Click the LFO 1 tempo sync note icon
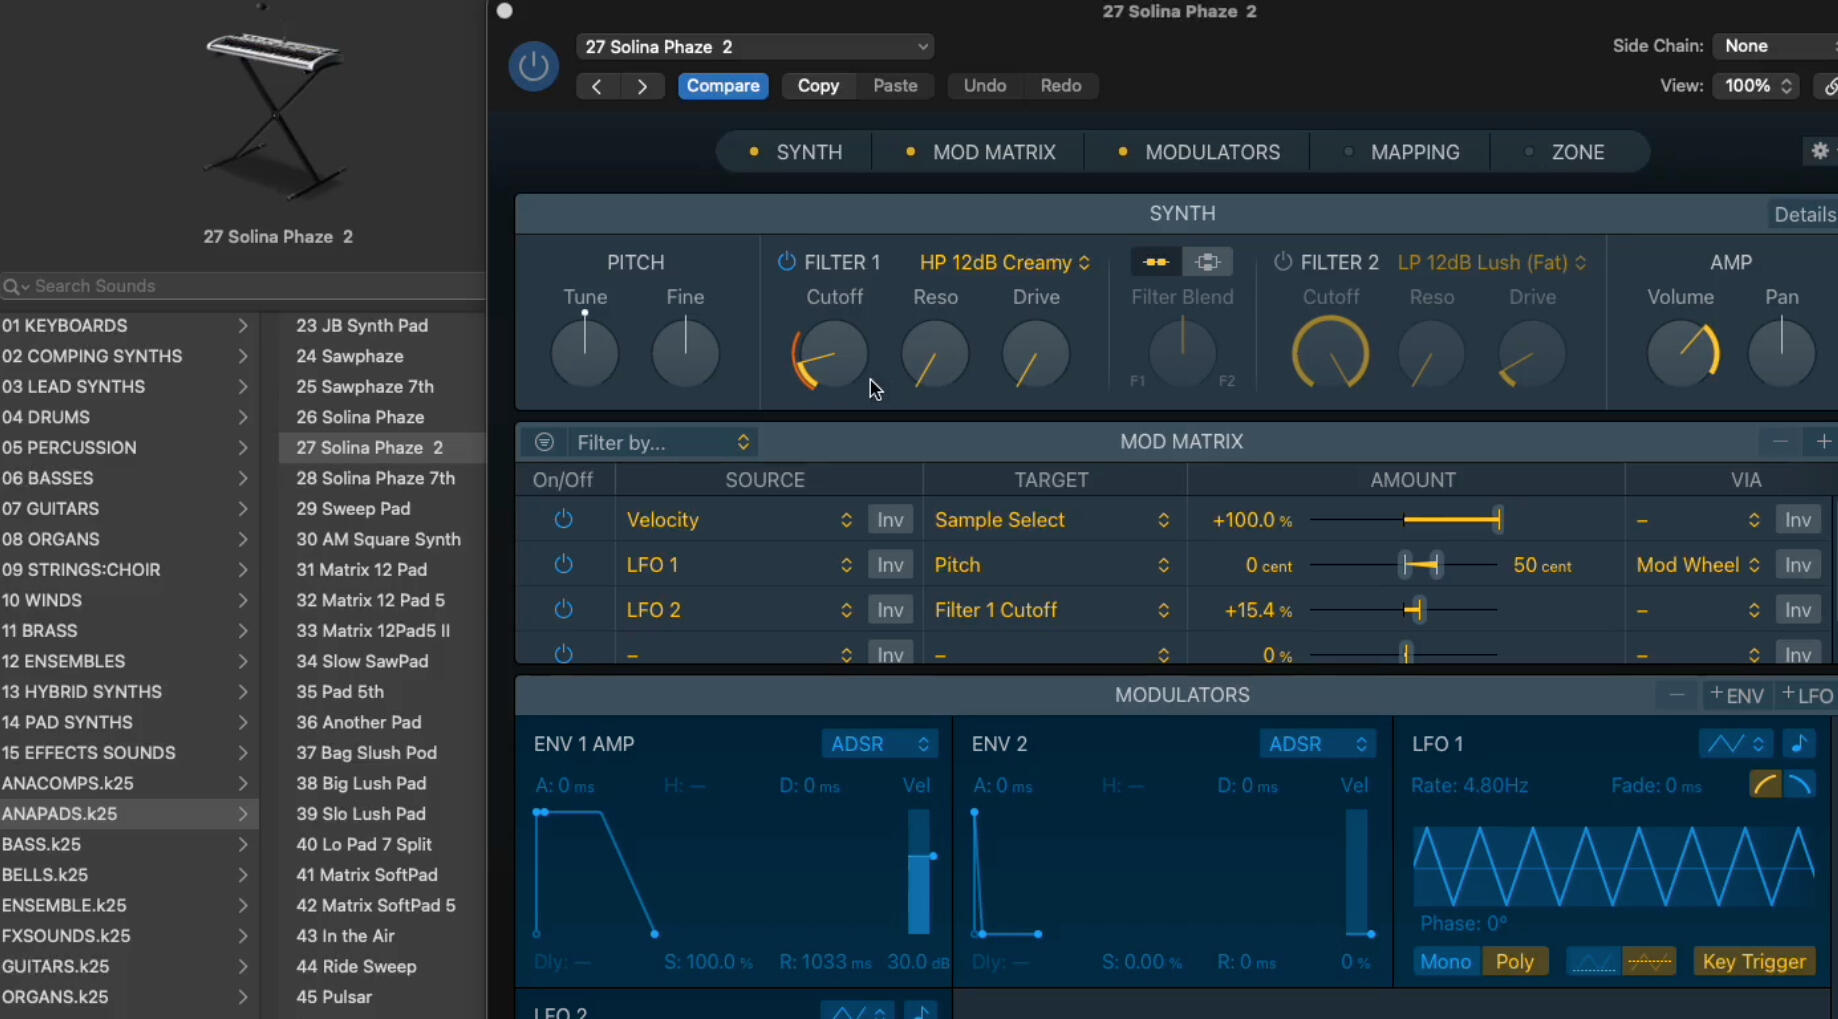This screenshot has height=1019, width=1838. (x=1799, y=744)
